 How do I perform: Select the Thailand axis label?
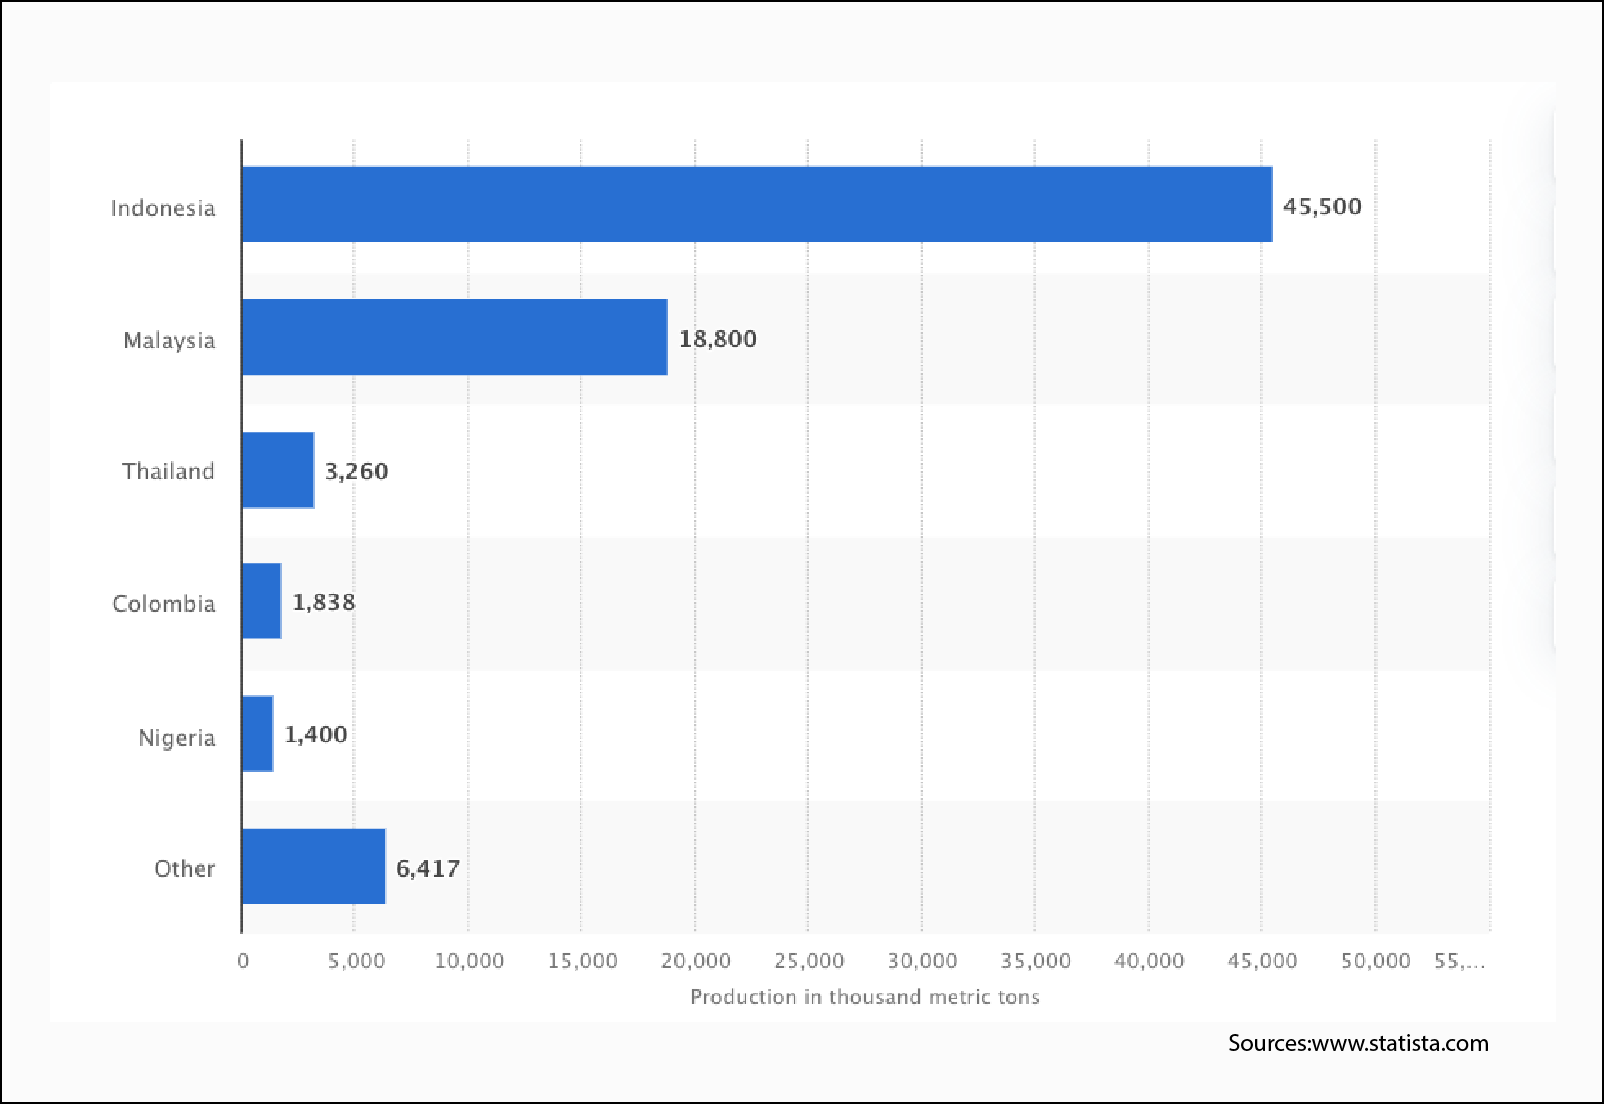click(x=168, y=471)
